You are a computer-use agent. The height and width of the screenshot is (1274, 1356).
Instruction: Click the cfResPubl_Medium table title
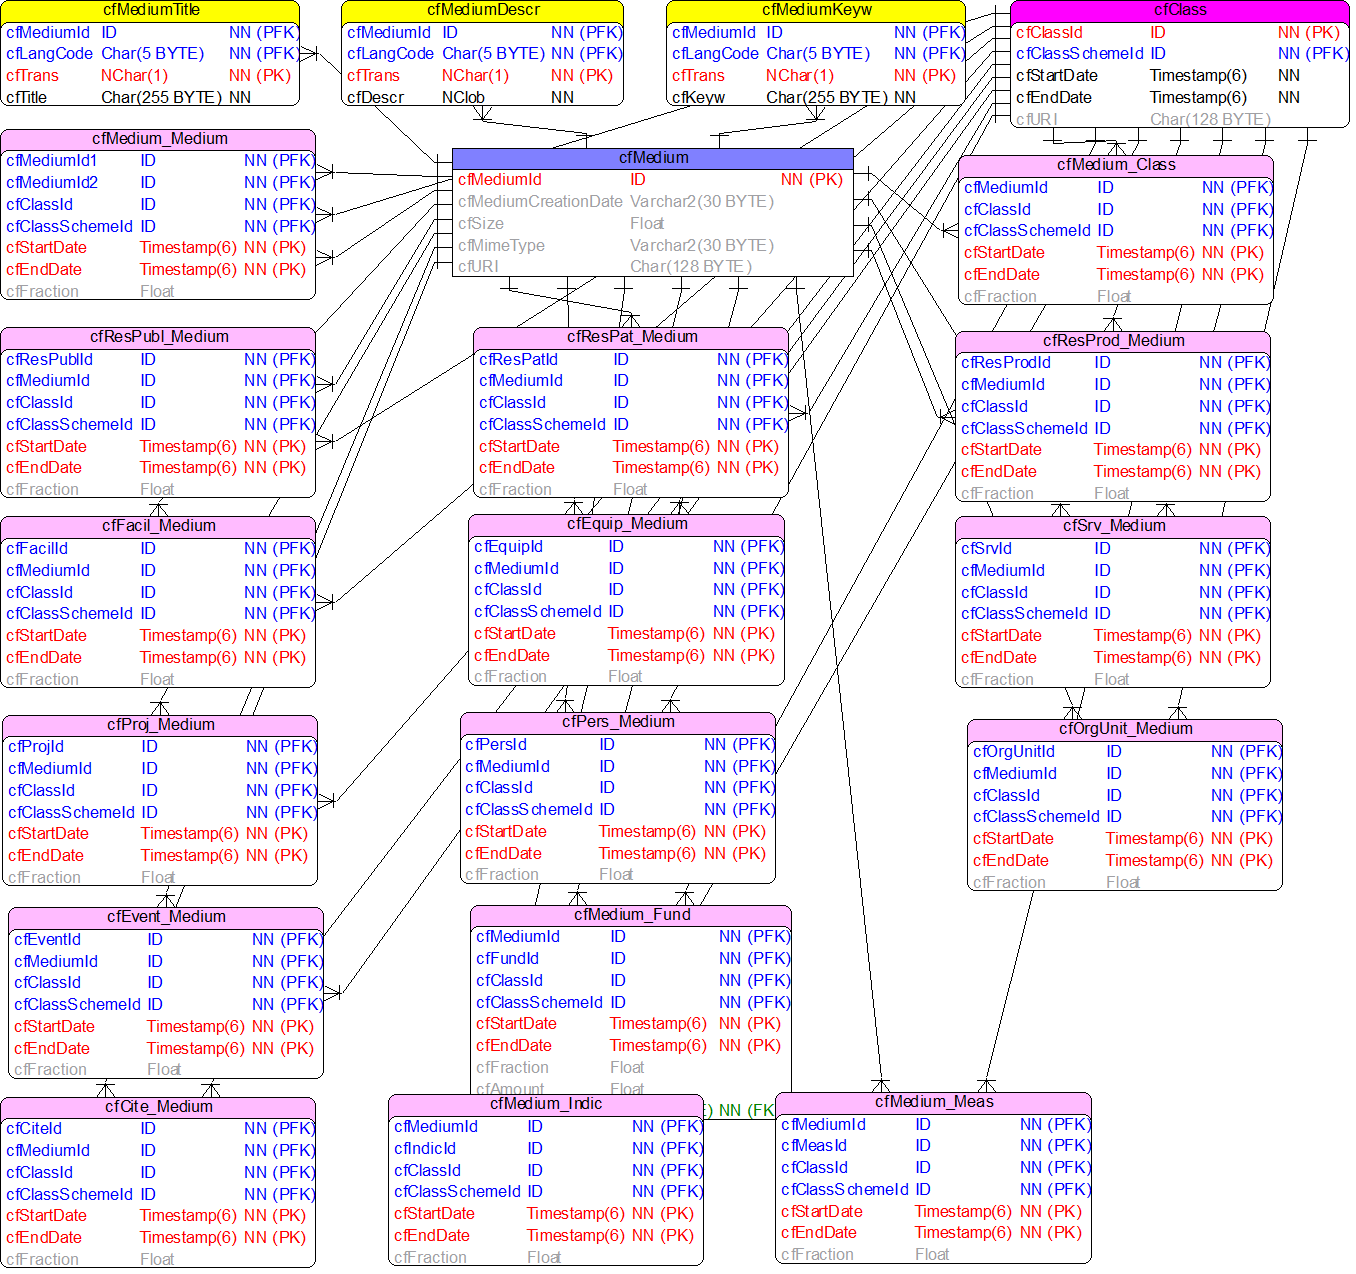pyautogui.click(x=159, y=337)
